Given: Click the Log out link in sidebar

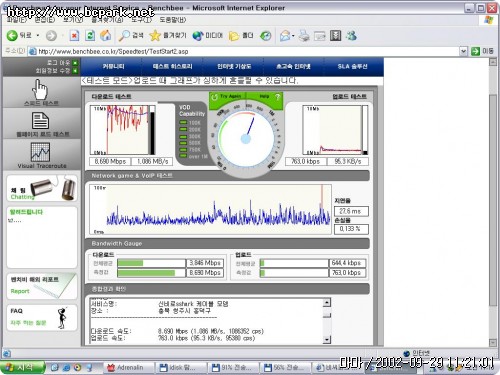Looking at the screenshot, I should click(58, 62).
